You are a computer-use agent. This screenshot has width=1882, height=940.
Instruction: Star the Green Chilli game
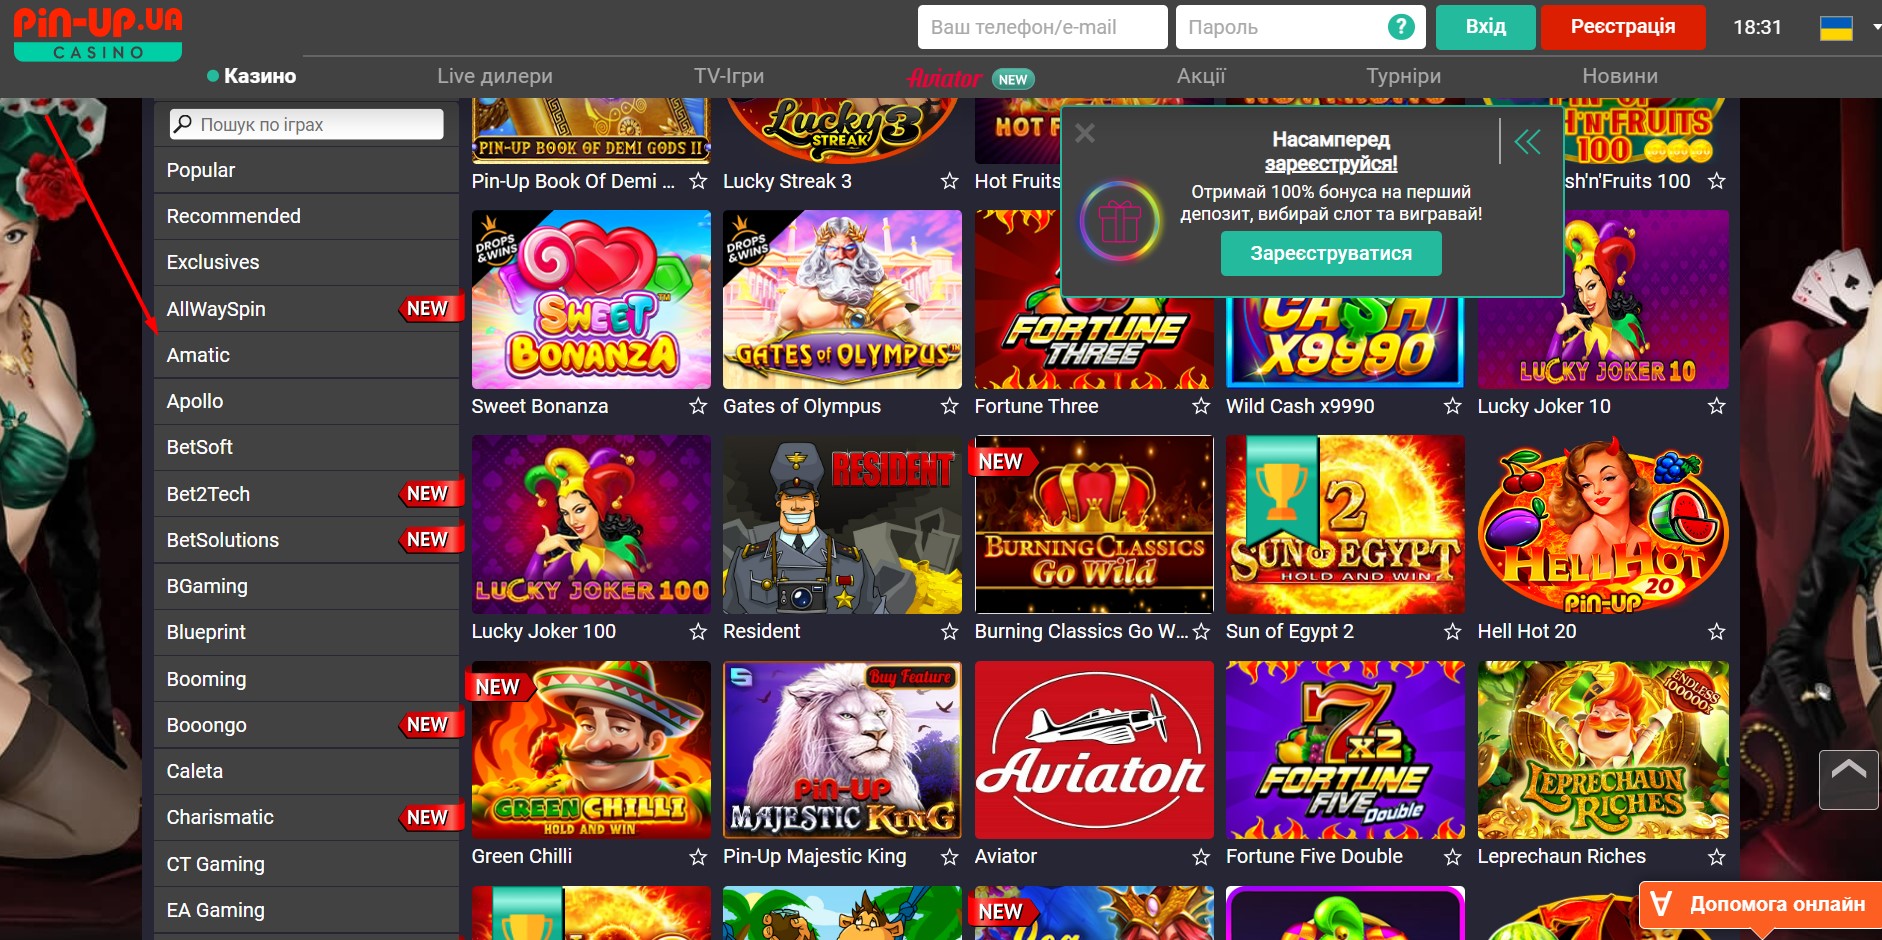[698, 857]
